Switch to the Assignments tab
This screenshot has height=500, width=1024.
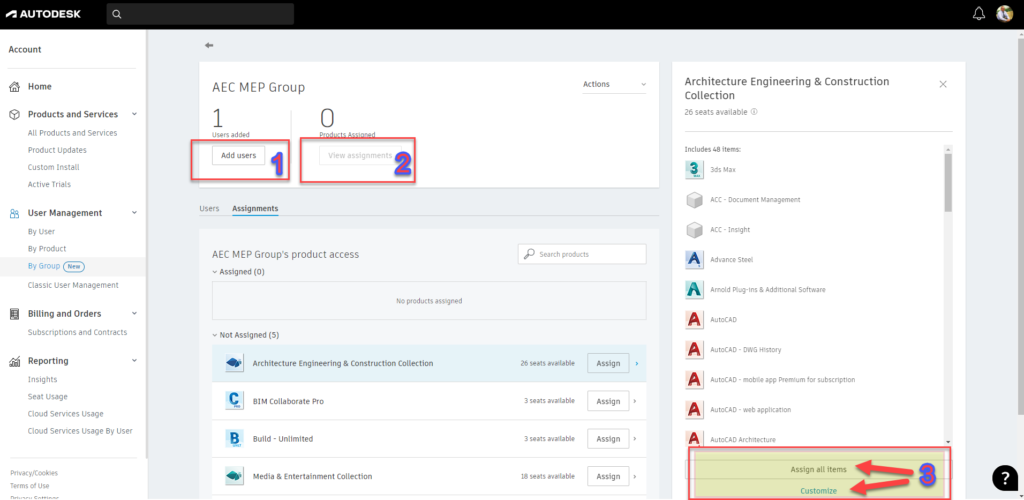[x=255, y=208]
